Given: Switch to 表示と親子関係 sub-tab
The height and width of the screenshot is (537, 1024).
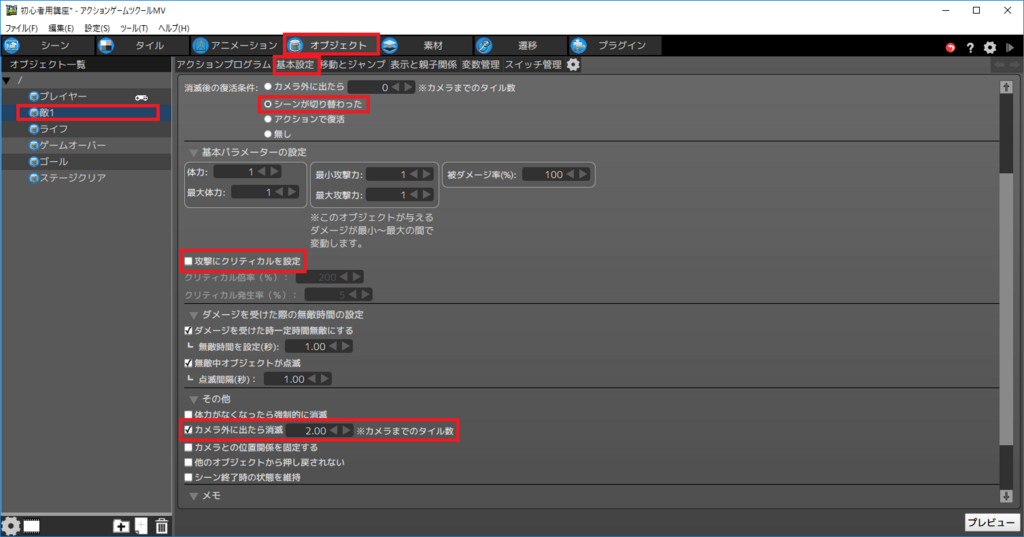Looking at the screenshot, I should 424,65.
